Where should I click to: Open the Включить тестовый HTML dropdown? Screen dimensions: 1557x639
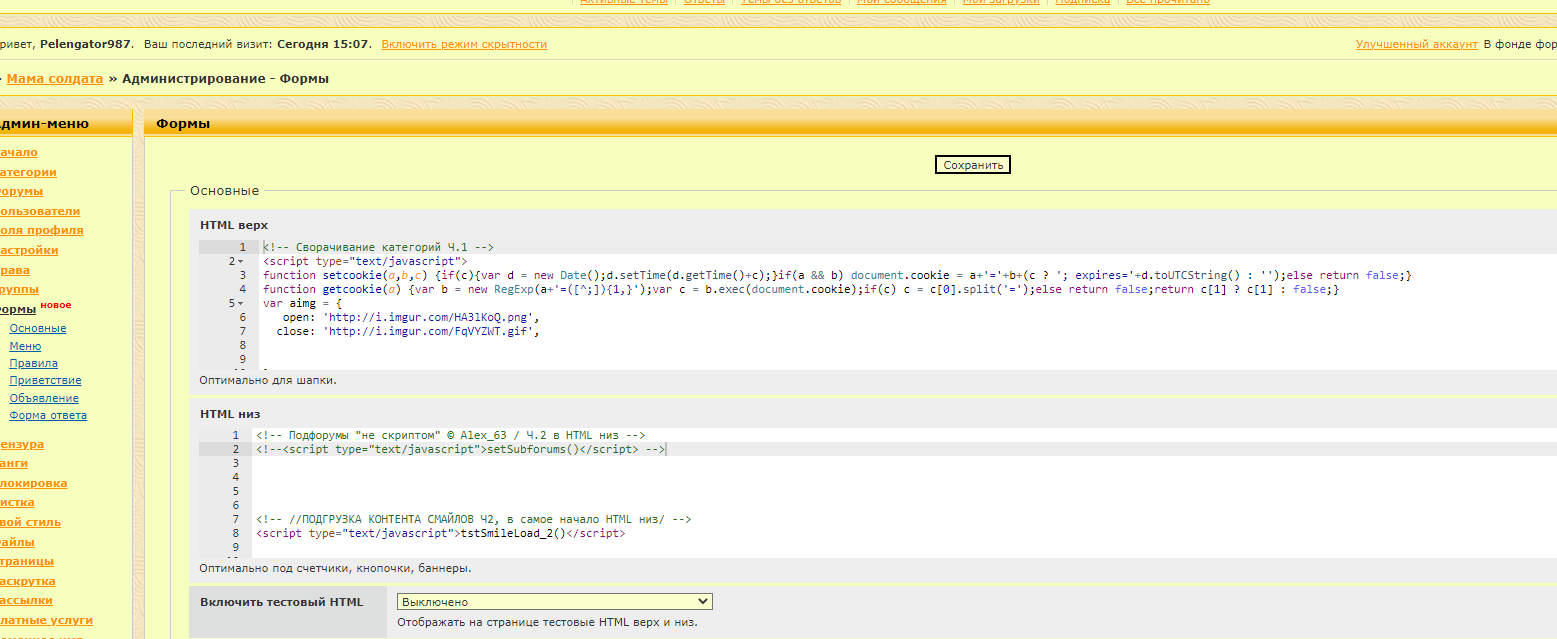pyautogui.click(x=555, y=602)
